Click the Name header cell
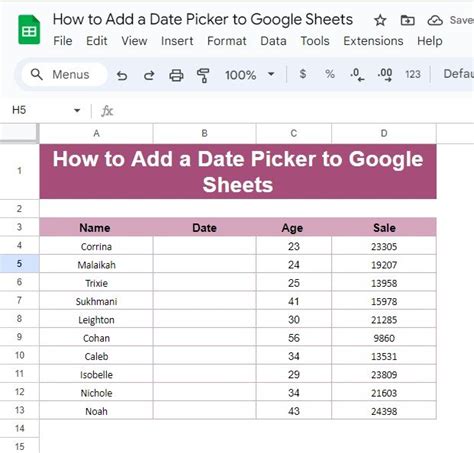This screenshot has width=474, height=453. click(96, 228)
